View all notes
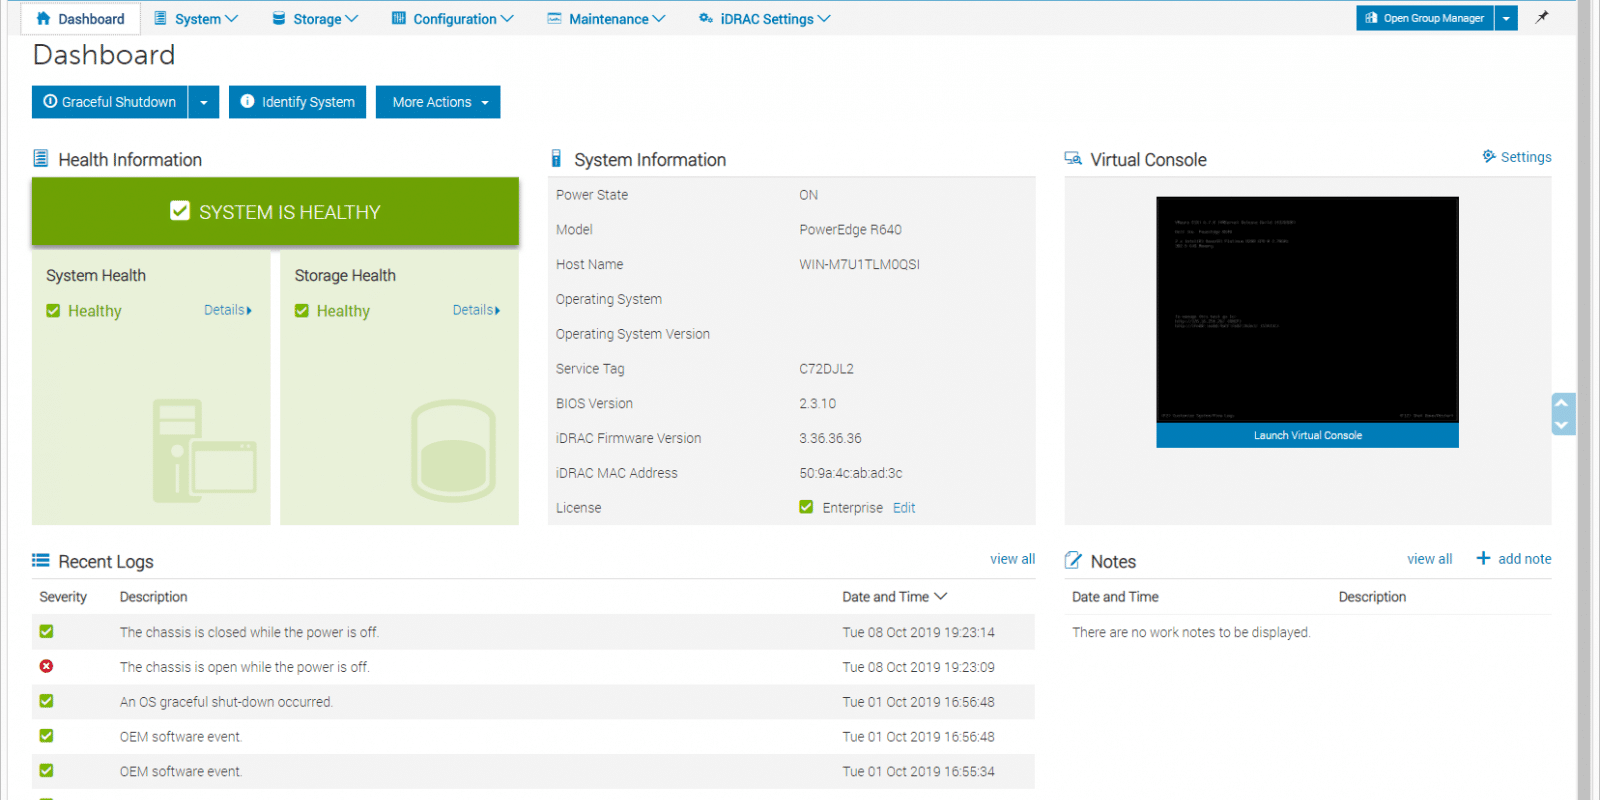 pyautogui.click(x=1430, y=559)
